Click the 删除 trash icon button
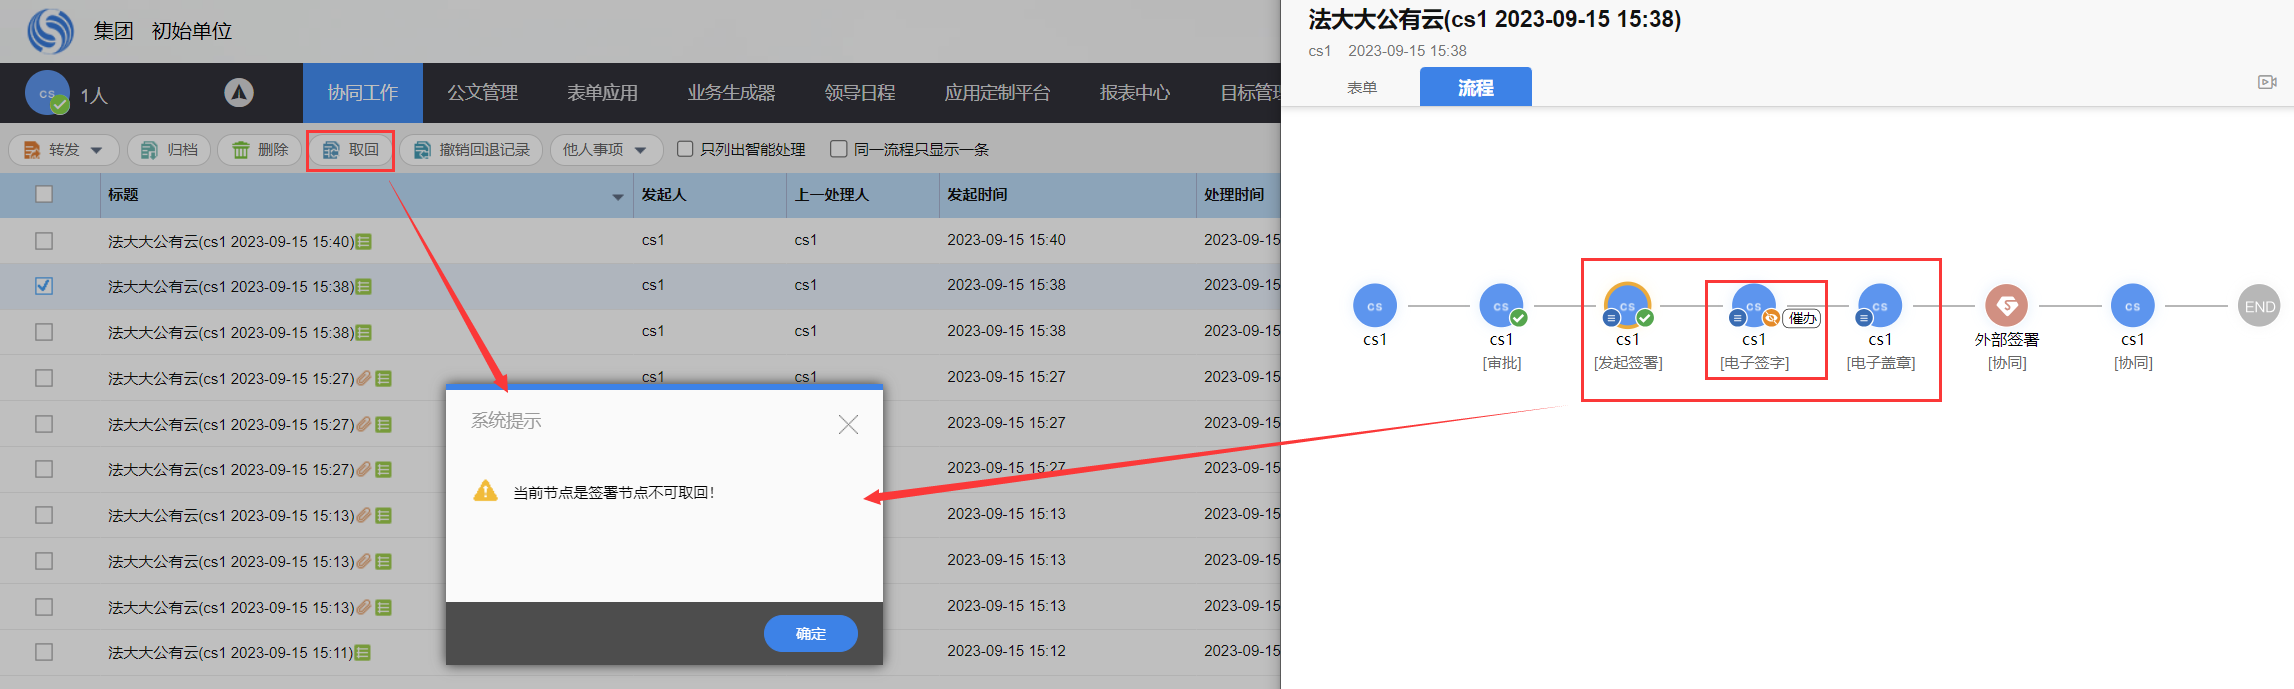This screenshot has height=689, width=2294. coord(241,150)
